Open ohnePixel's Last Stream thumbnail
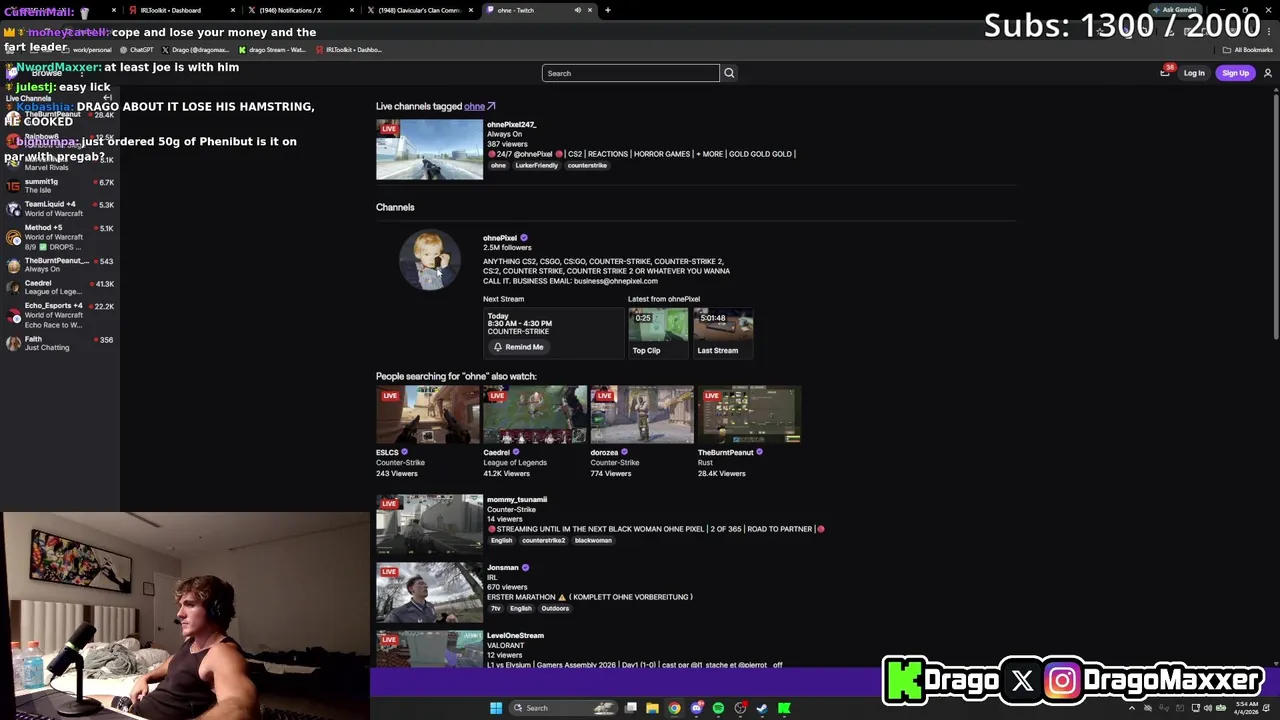Viewport: 1280px width, 720px height. click(x=723, y=326)
